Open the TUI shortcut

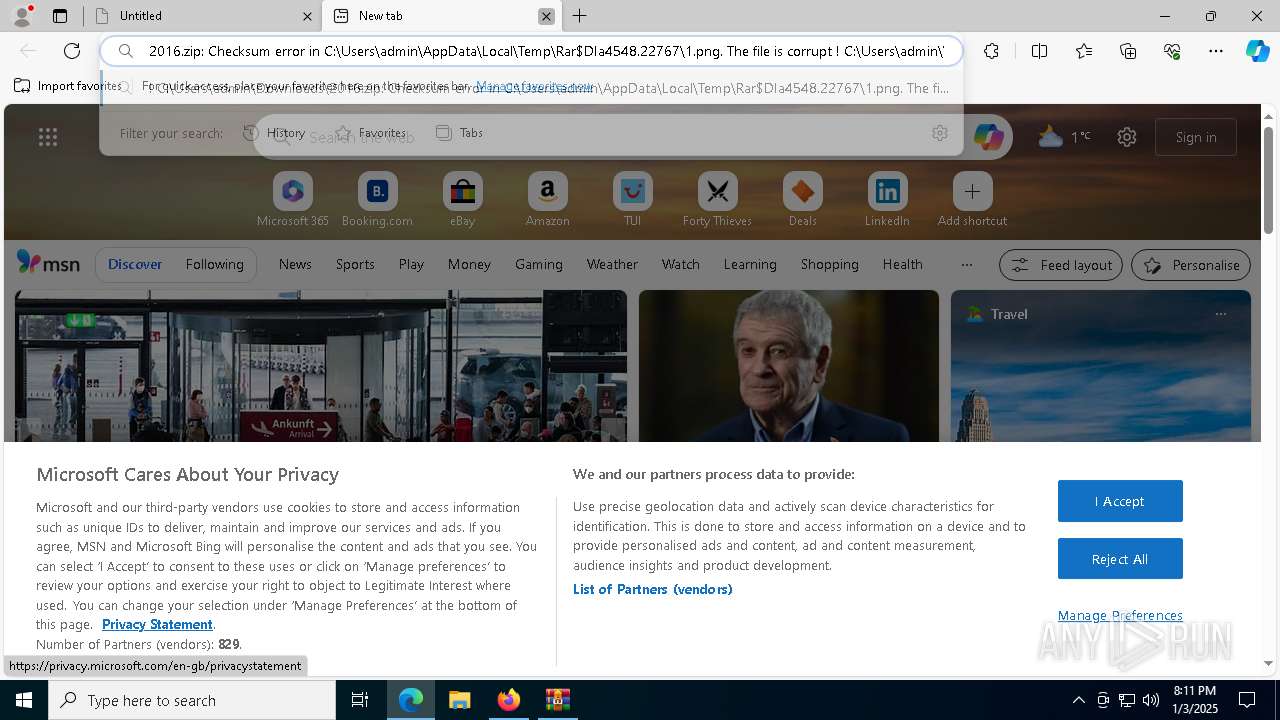point(633,200)
